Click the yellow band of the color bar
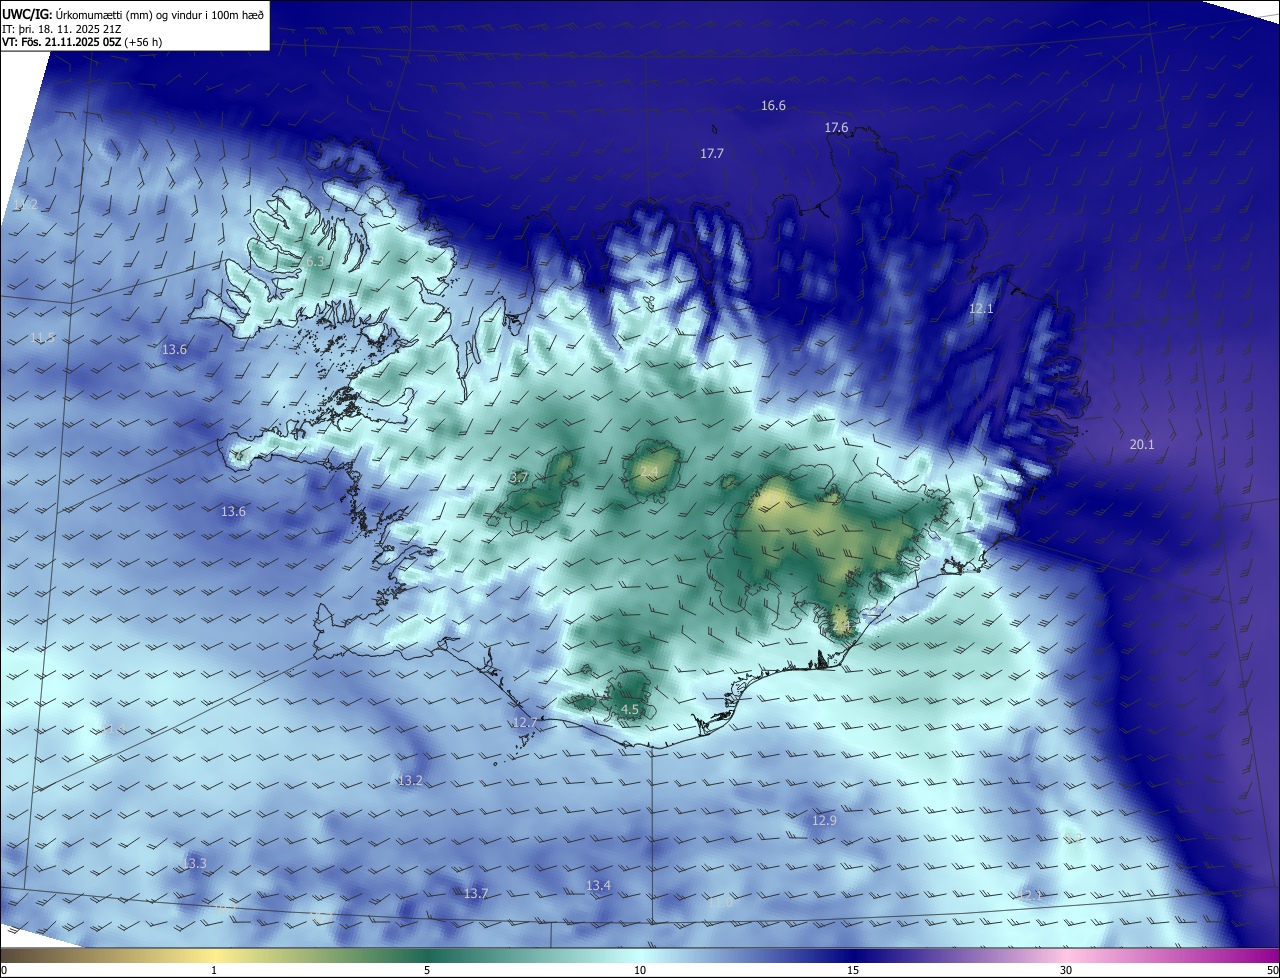 214,956
